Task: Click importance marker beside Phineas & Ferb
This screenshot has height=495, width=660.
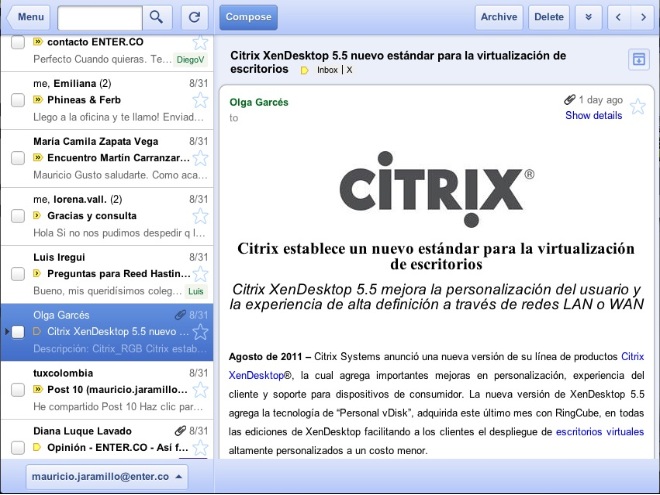Action: [x=38, y=100]
